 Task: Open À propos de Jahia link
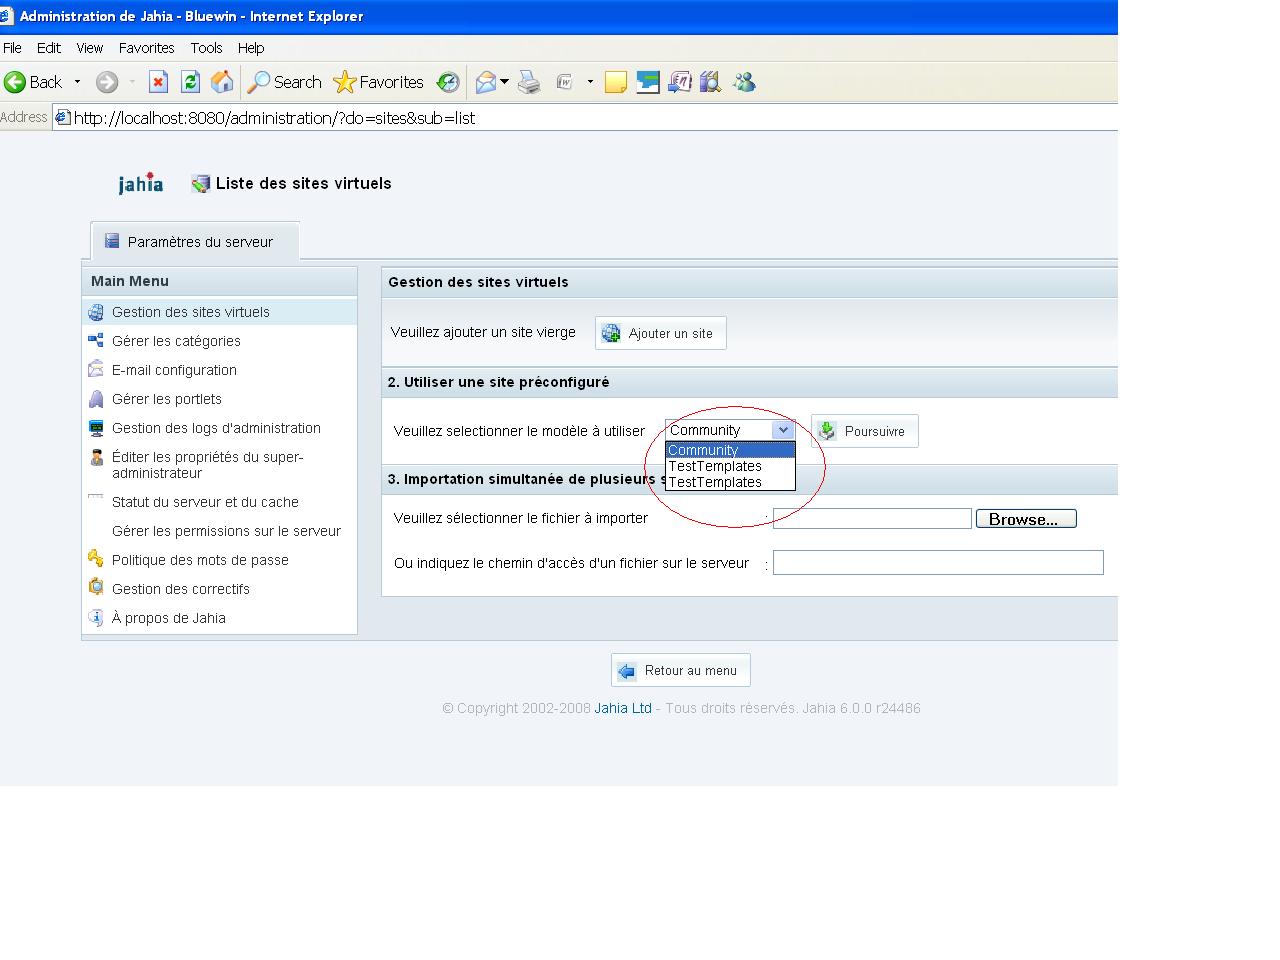pyautogui.click(x=169, y=618)
